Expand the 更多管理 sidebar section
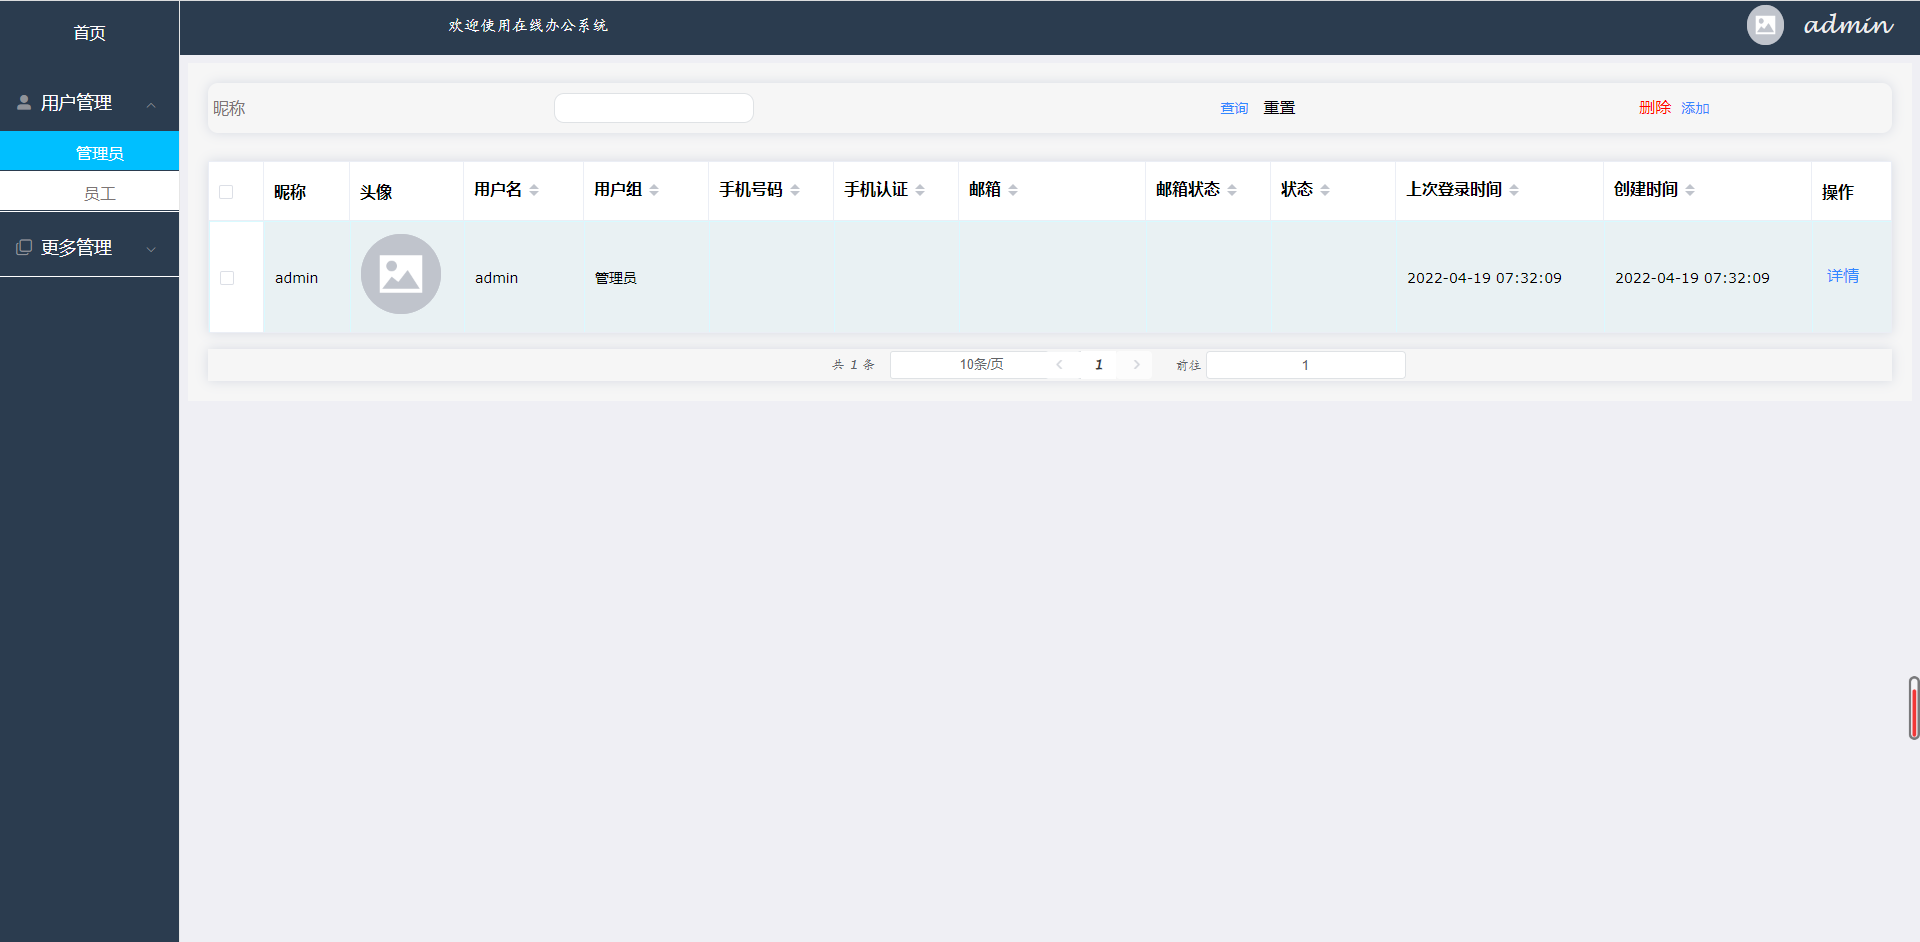Screen dimensions: 1920x942 [x=151, y=247]
